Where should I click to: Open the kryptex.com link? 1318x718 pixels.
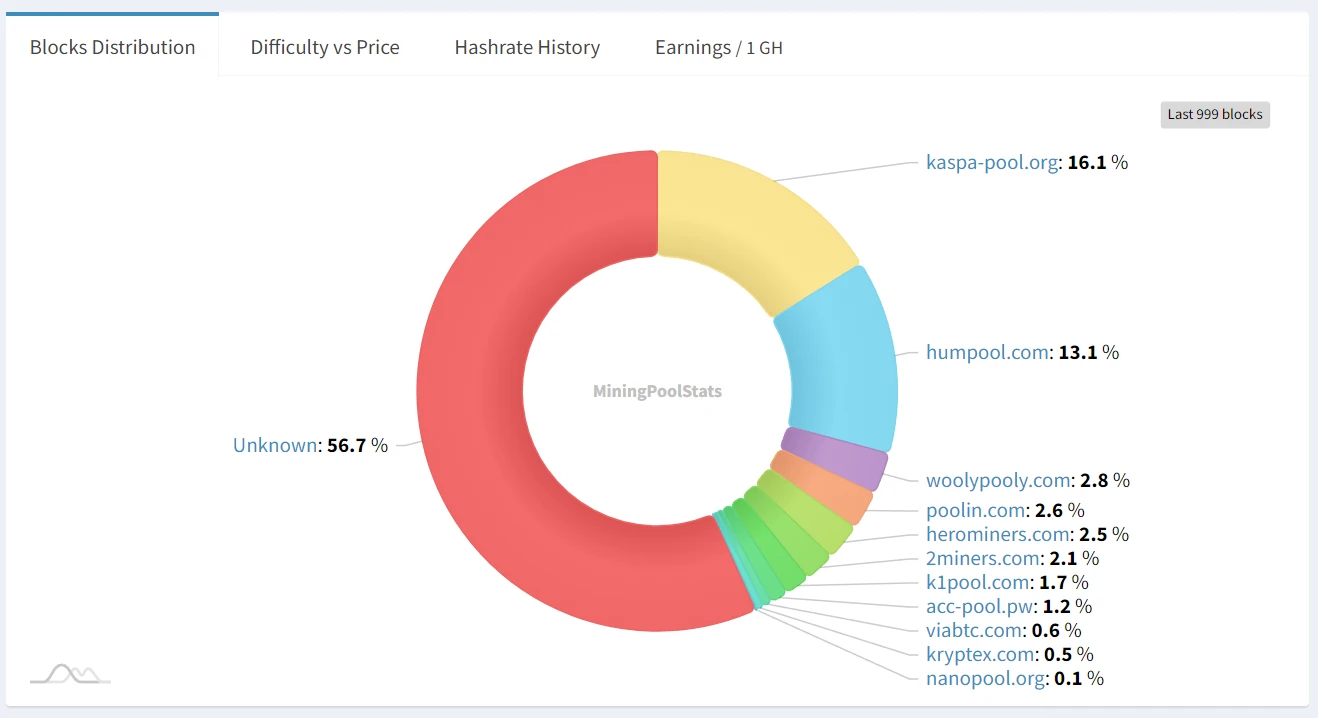point(980,654)
